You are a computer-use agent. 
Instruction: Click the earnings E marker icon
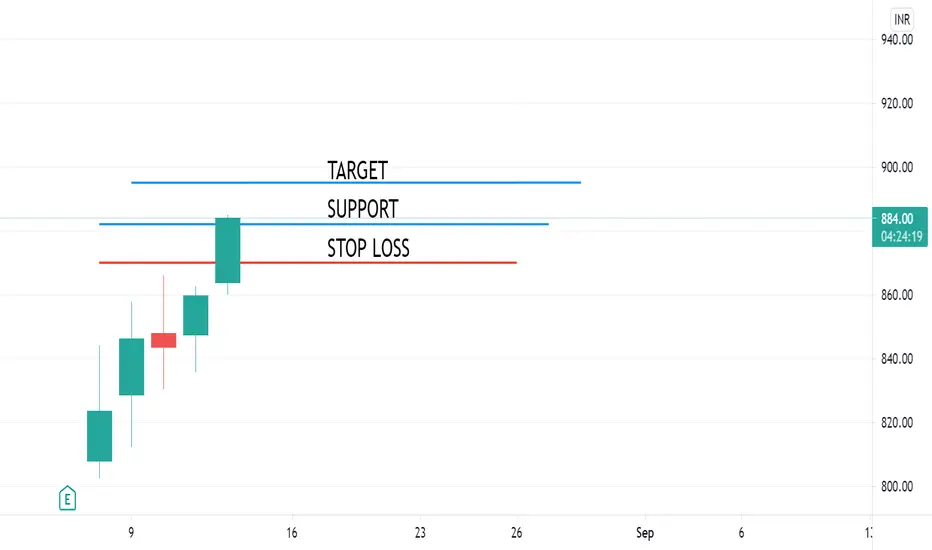67,498
